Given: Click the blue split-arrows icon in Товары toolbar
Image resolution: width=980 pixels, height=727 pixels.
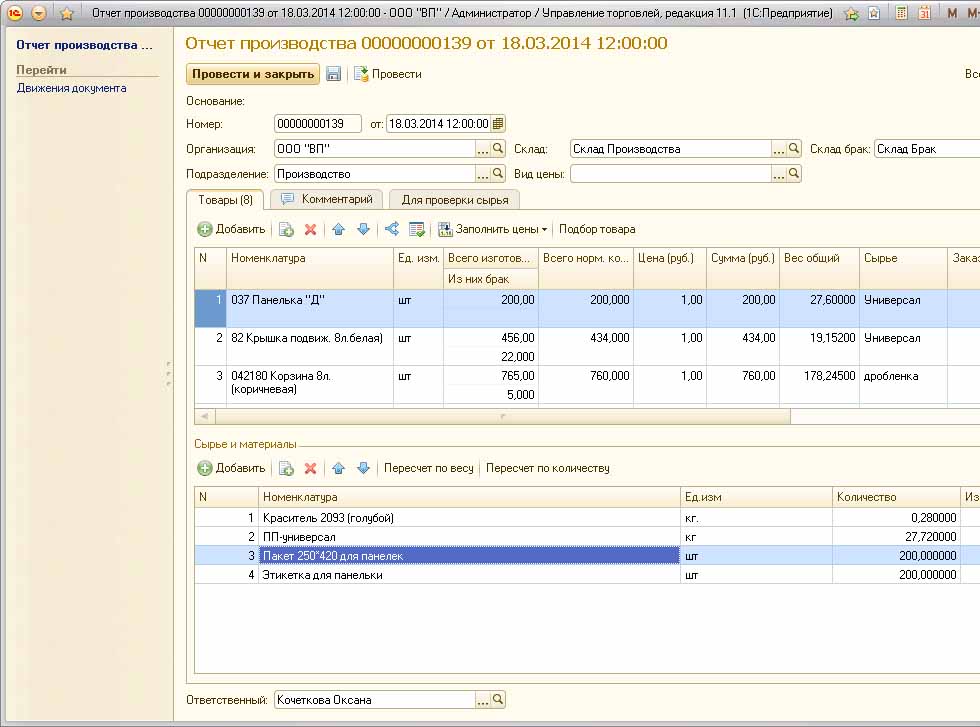Looking at the screenshot, I should tap(392, 229).
